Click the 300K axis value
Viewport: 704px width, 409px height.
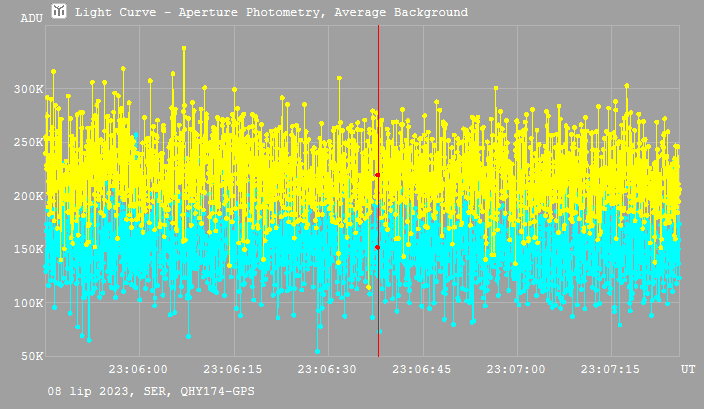(28, 89)
